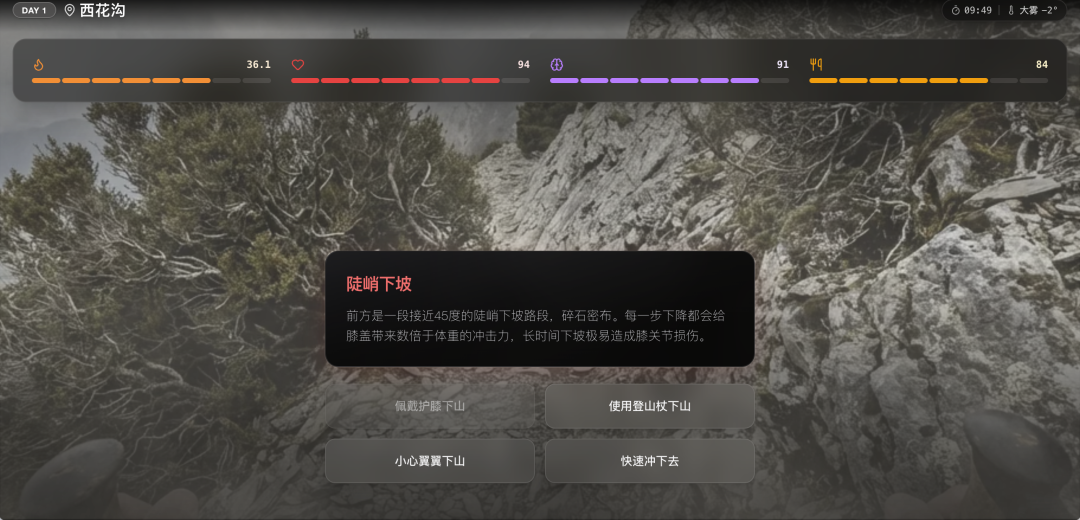The width and height of the screenshot is (1080, 520).
Task: Click the 西花沟 location name
Action: pyautogui.click(x=103, y=11)
